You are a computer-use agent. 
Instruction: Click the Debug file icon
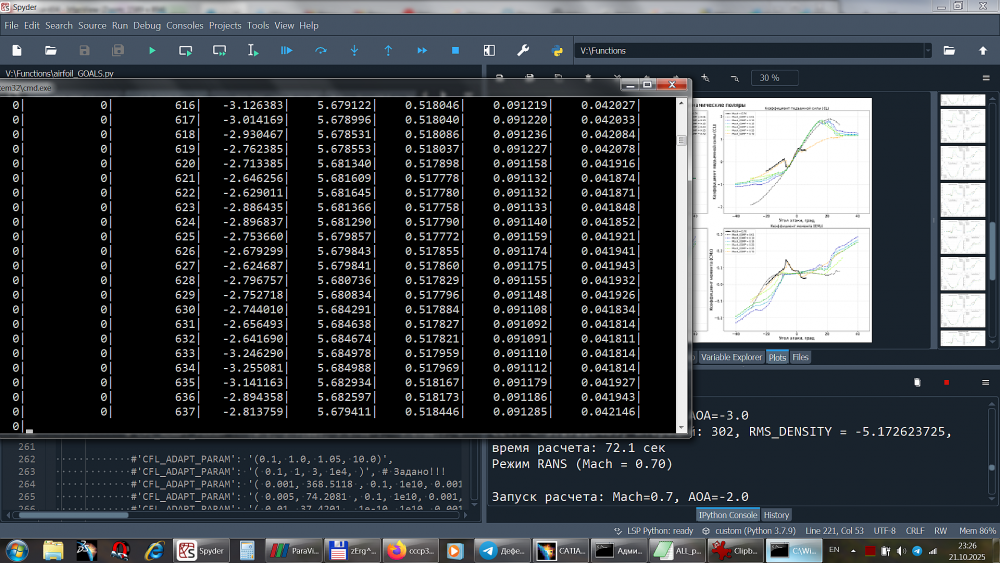coord(287,50)
